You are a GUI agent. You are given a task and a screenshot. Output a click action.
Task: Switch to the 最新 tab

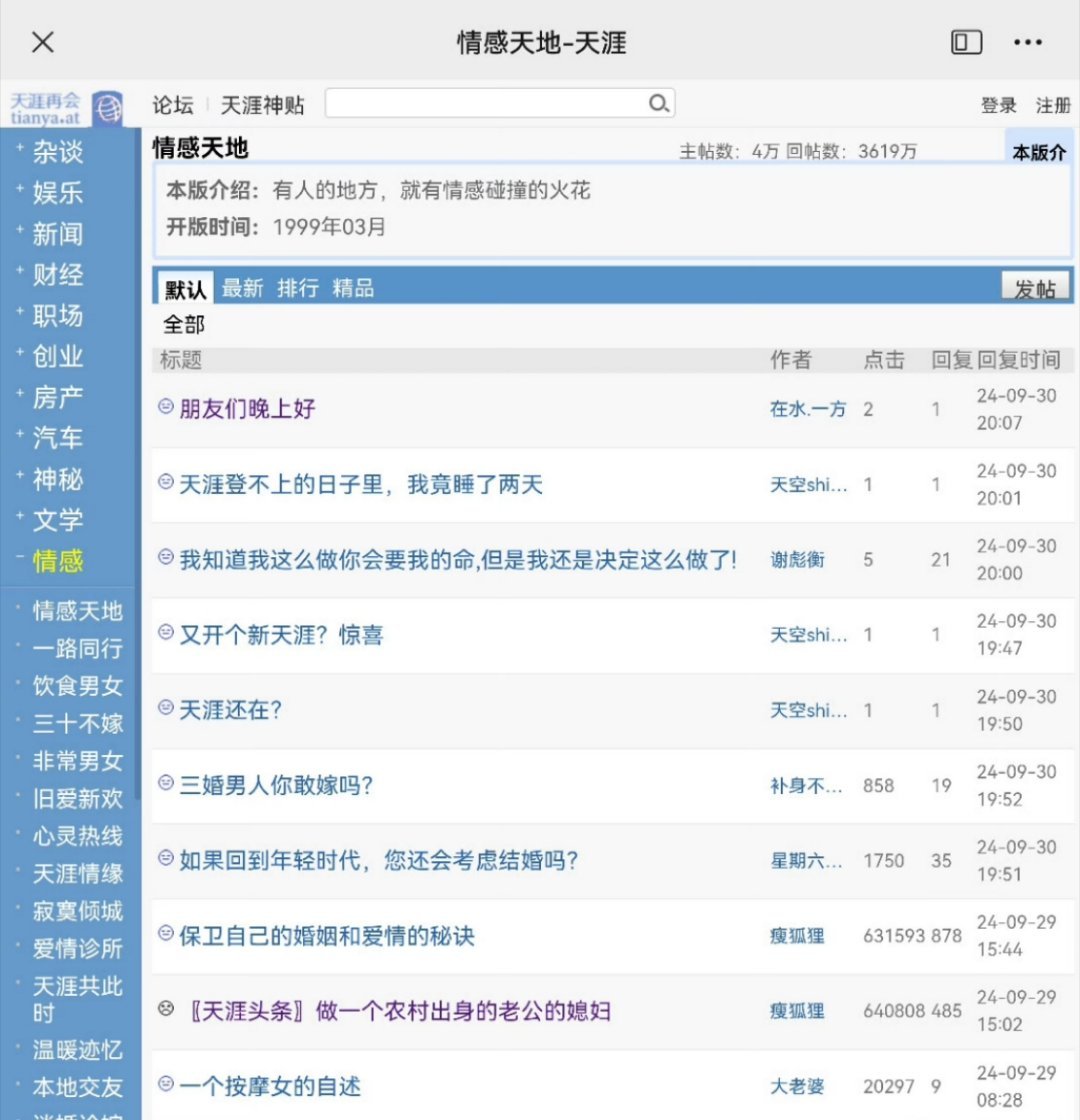[x=242, y=288]
